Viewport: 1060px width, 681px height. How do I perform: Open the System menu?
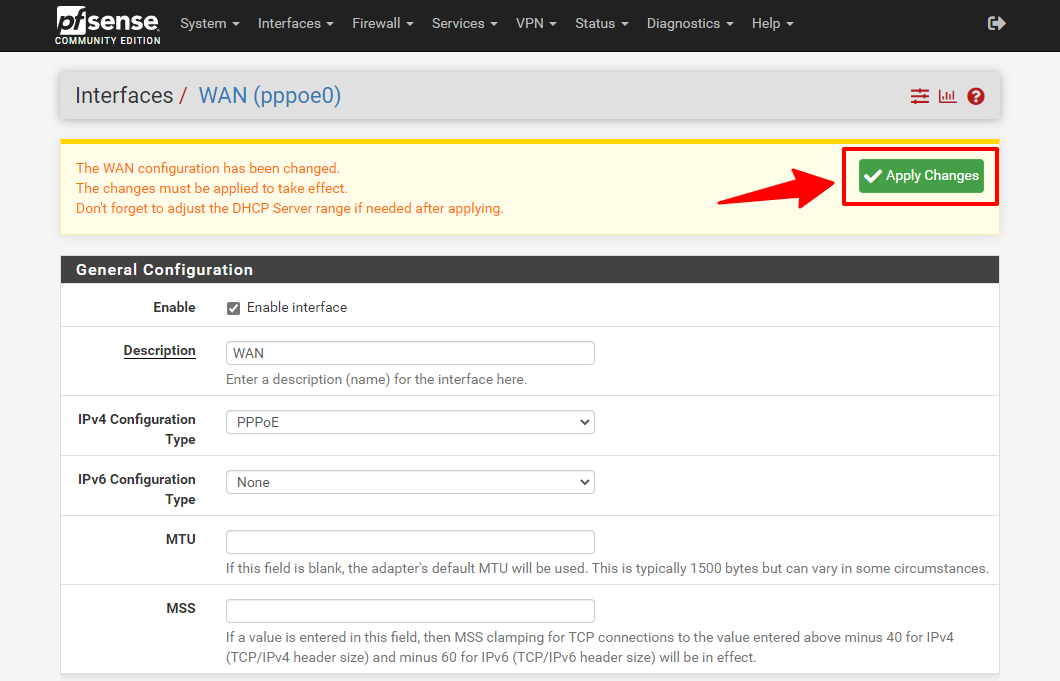tap(209, 23)
